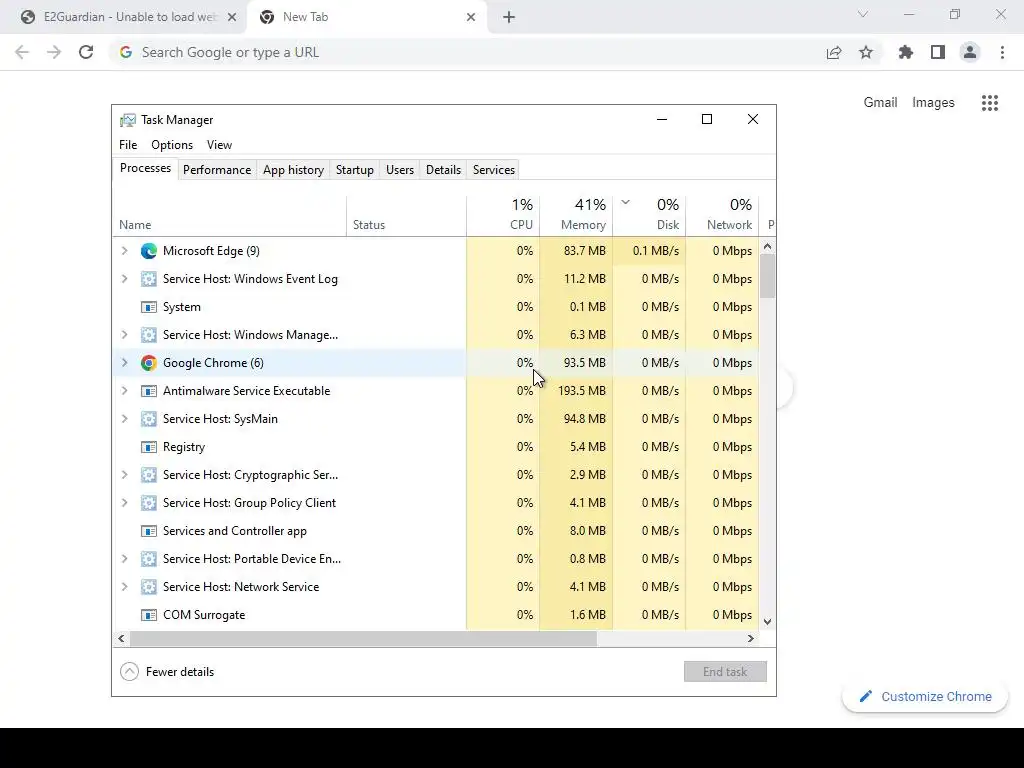Click Chrome forward arrow icon
Screen dimensions: 1024x768
(54, 52)
